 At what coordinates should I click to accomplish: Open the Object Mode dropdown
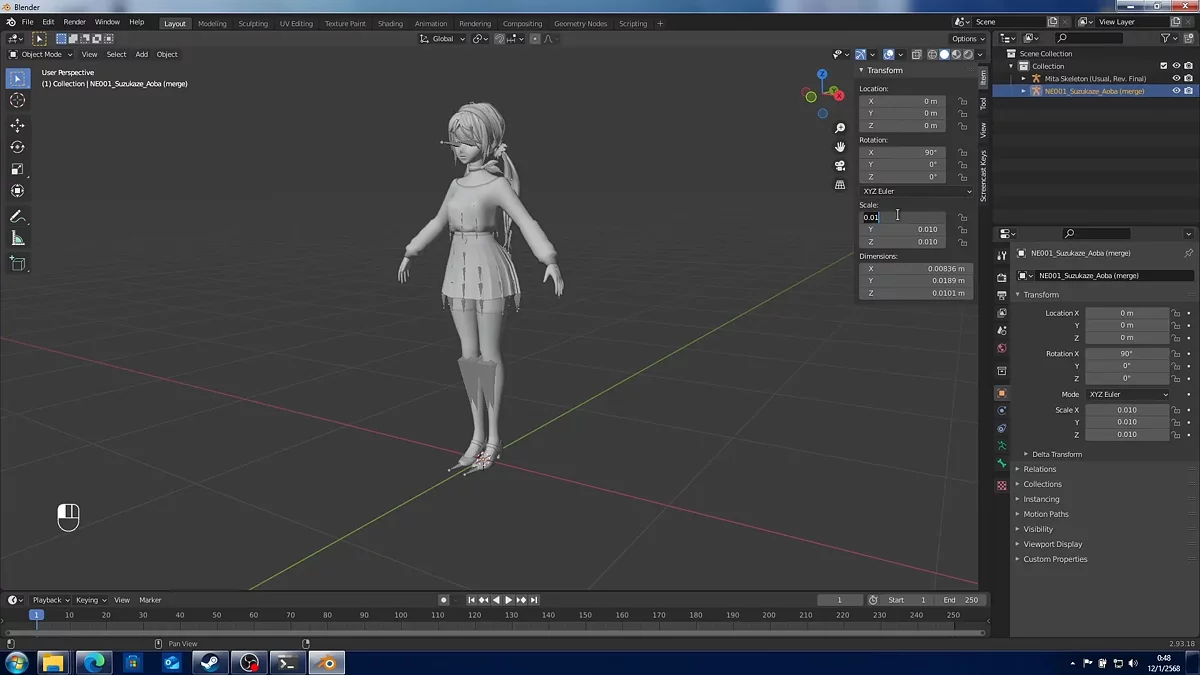41,54
